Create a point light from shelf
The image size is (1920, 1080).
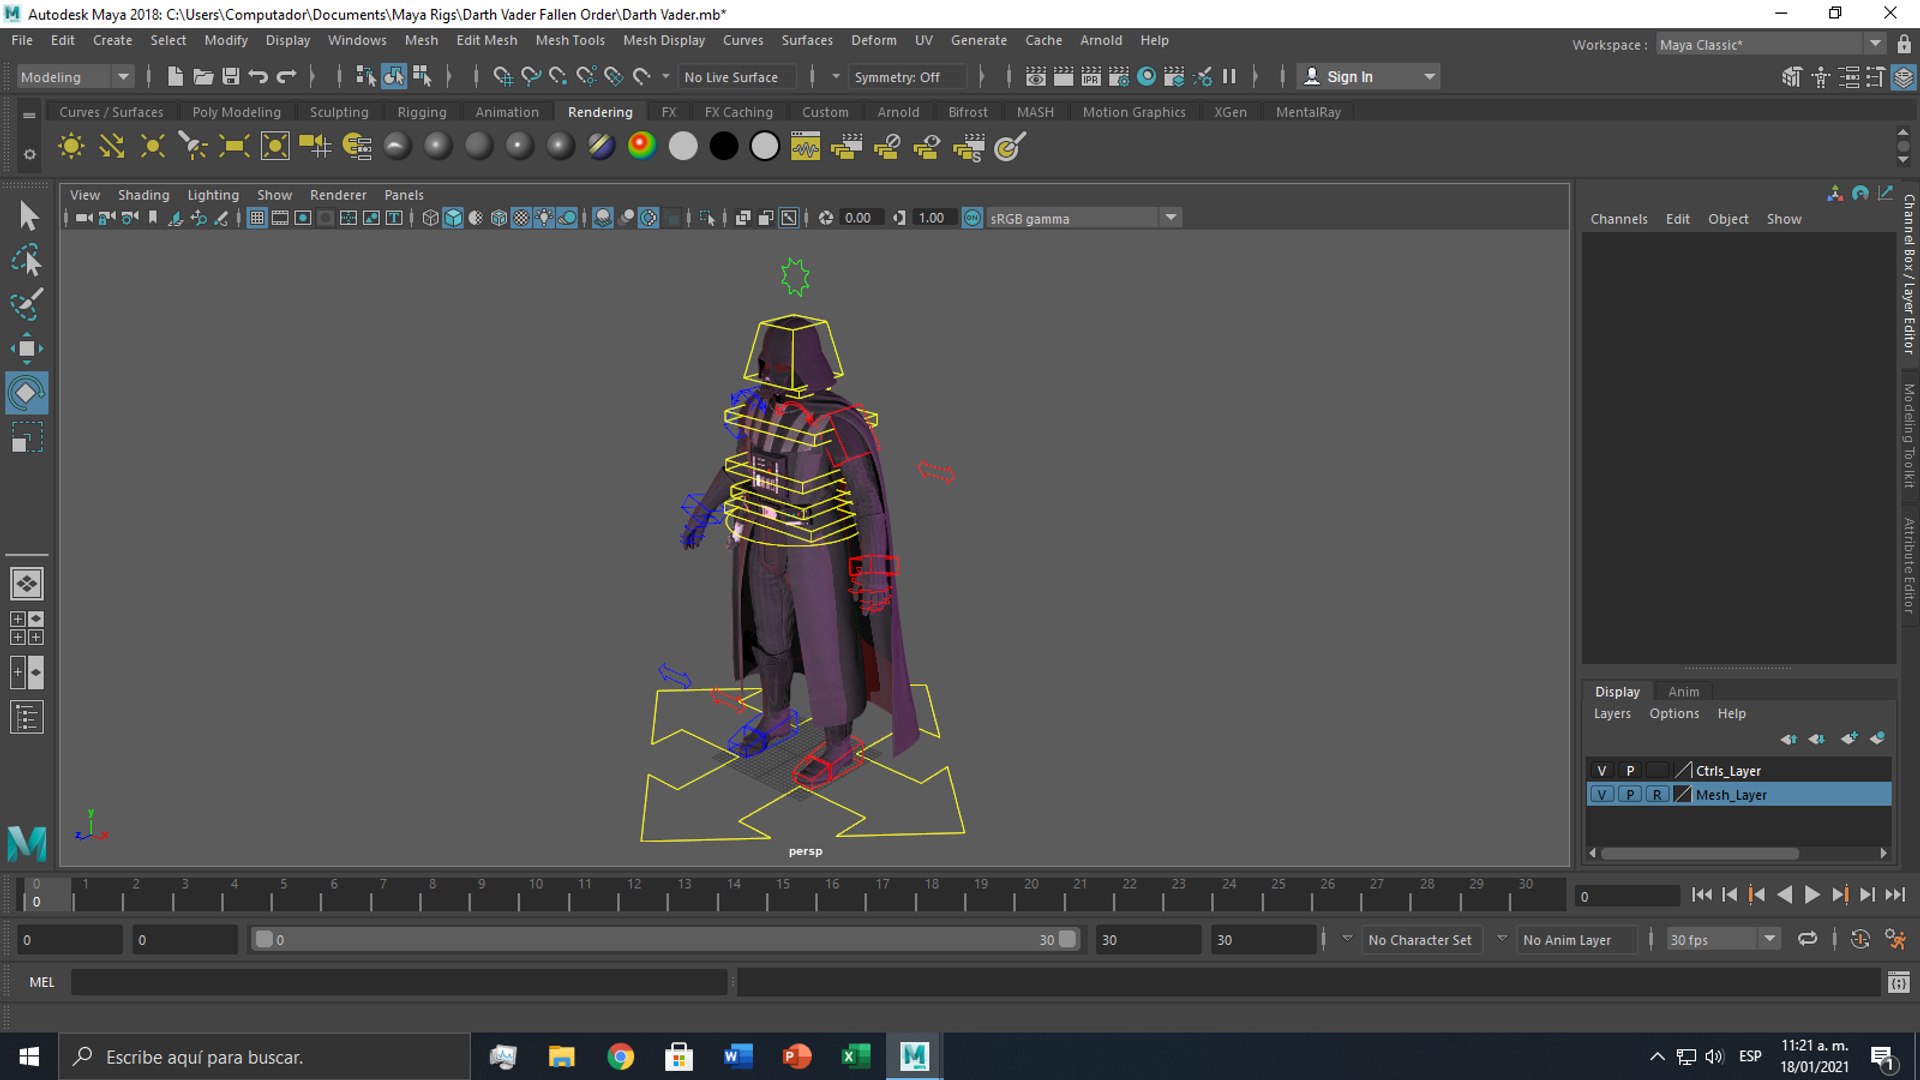coord(153,147)
